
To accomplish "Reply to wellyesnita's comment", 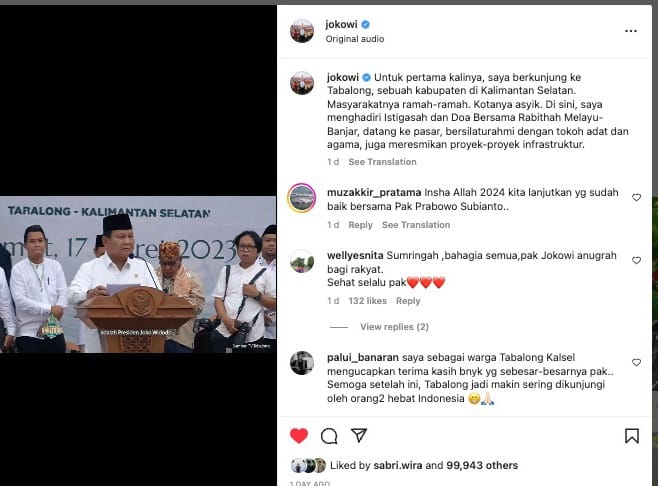I will click(x=408, y=301).
